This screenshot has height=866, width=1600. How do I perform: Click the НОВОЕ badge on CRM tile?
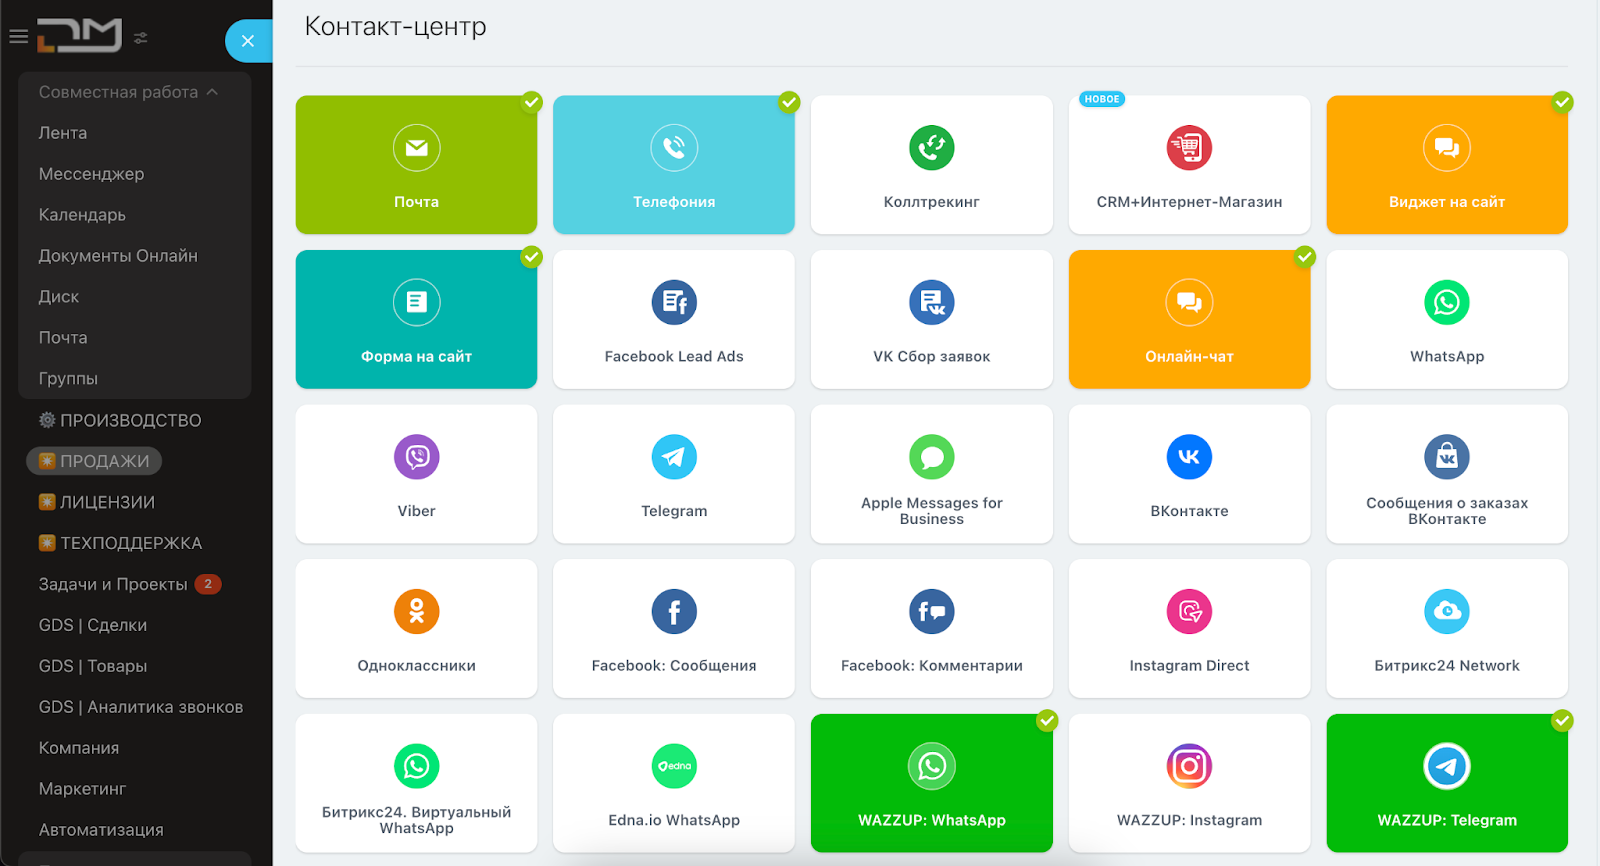pos(1102,99)
